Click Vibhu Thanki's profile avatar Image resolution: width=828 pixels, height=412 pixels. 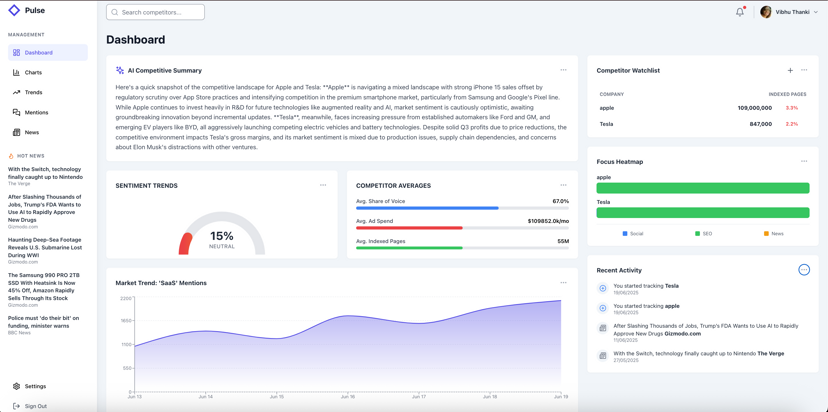pos(766,12)
